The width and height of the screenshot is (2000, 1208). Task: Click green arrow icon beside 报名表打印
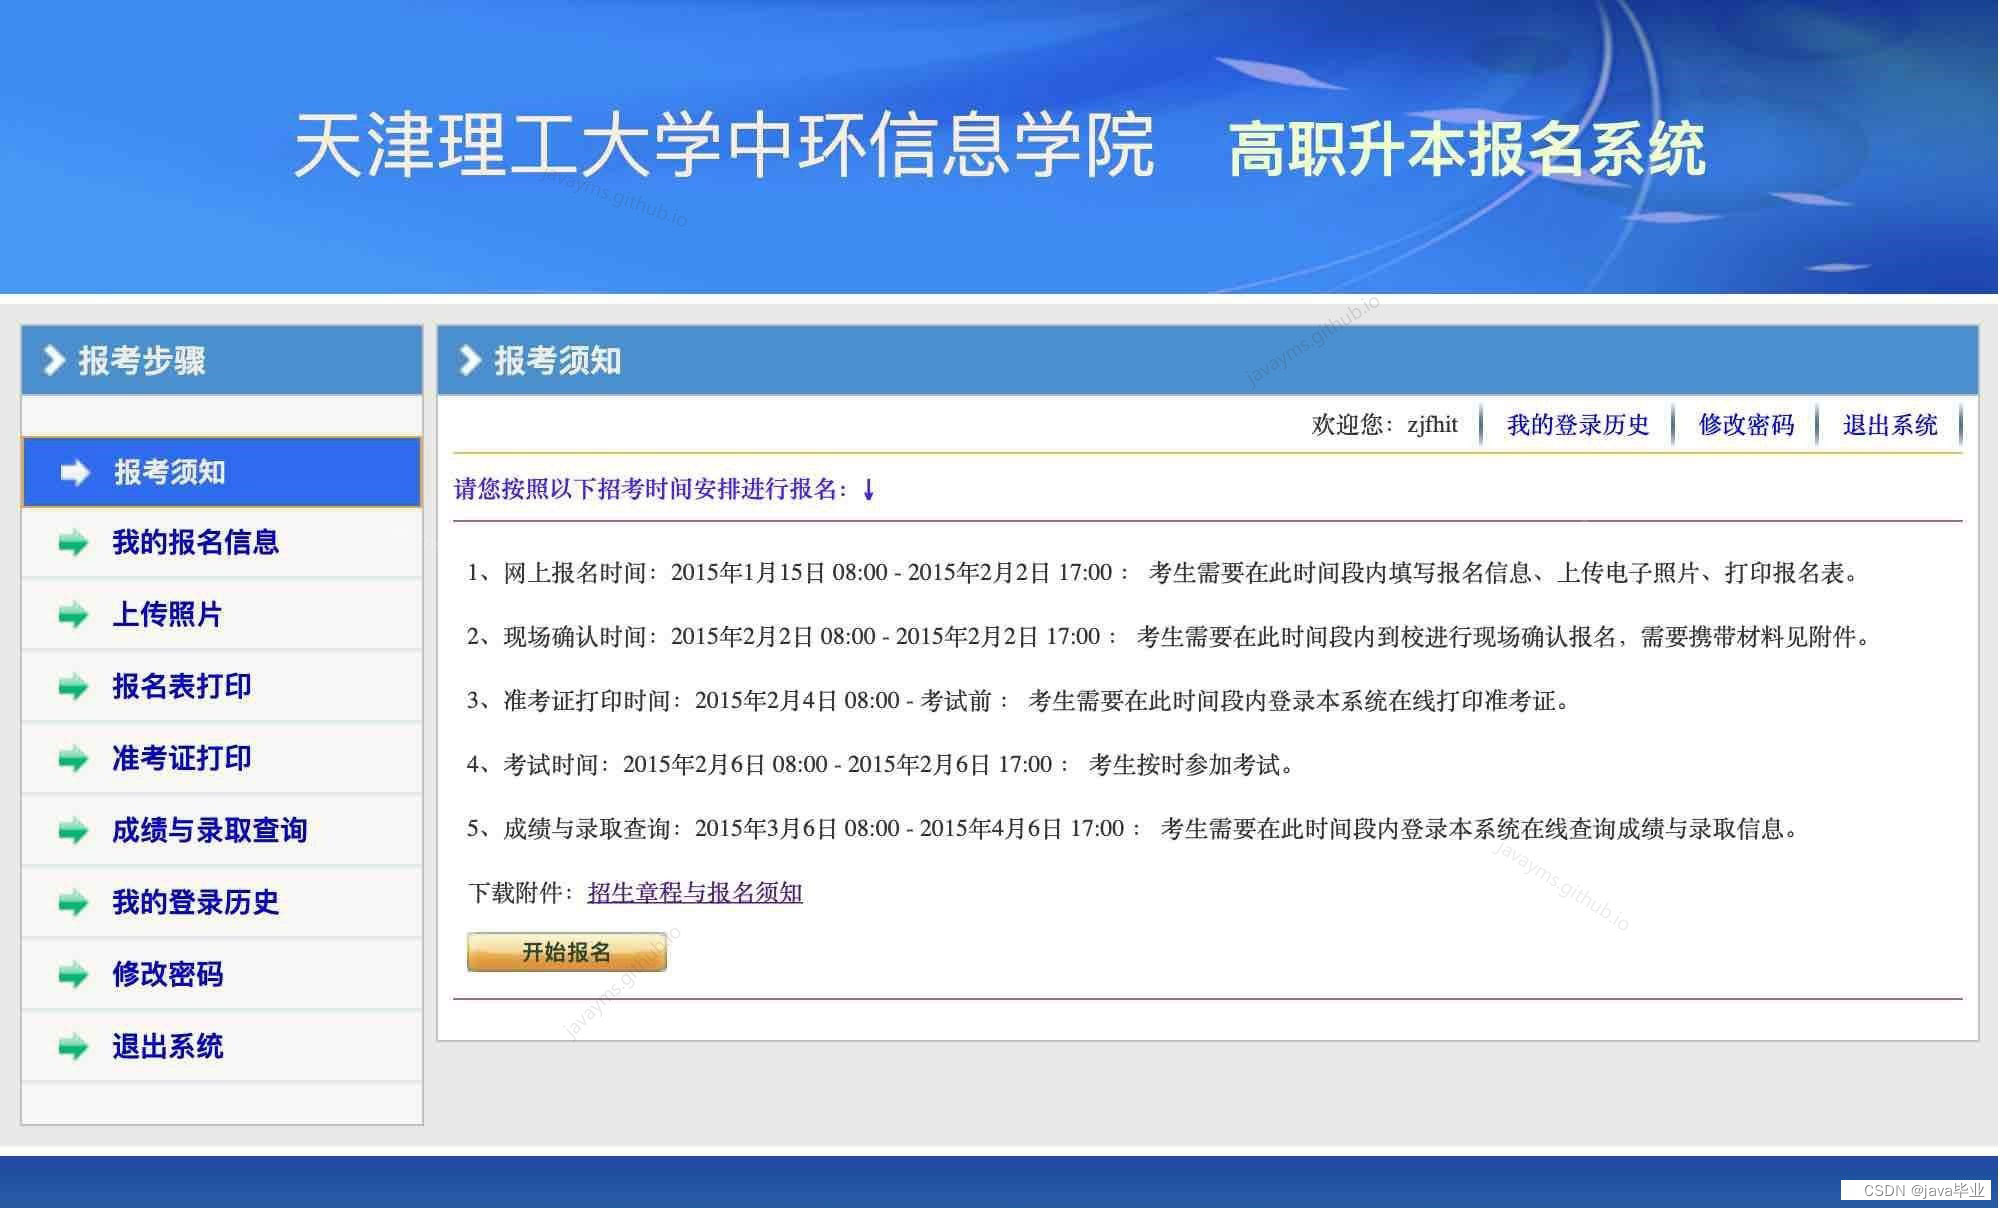(x=73, y=687)
